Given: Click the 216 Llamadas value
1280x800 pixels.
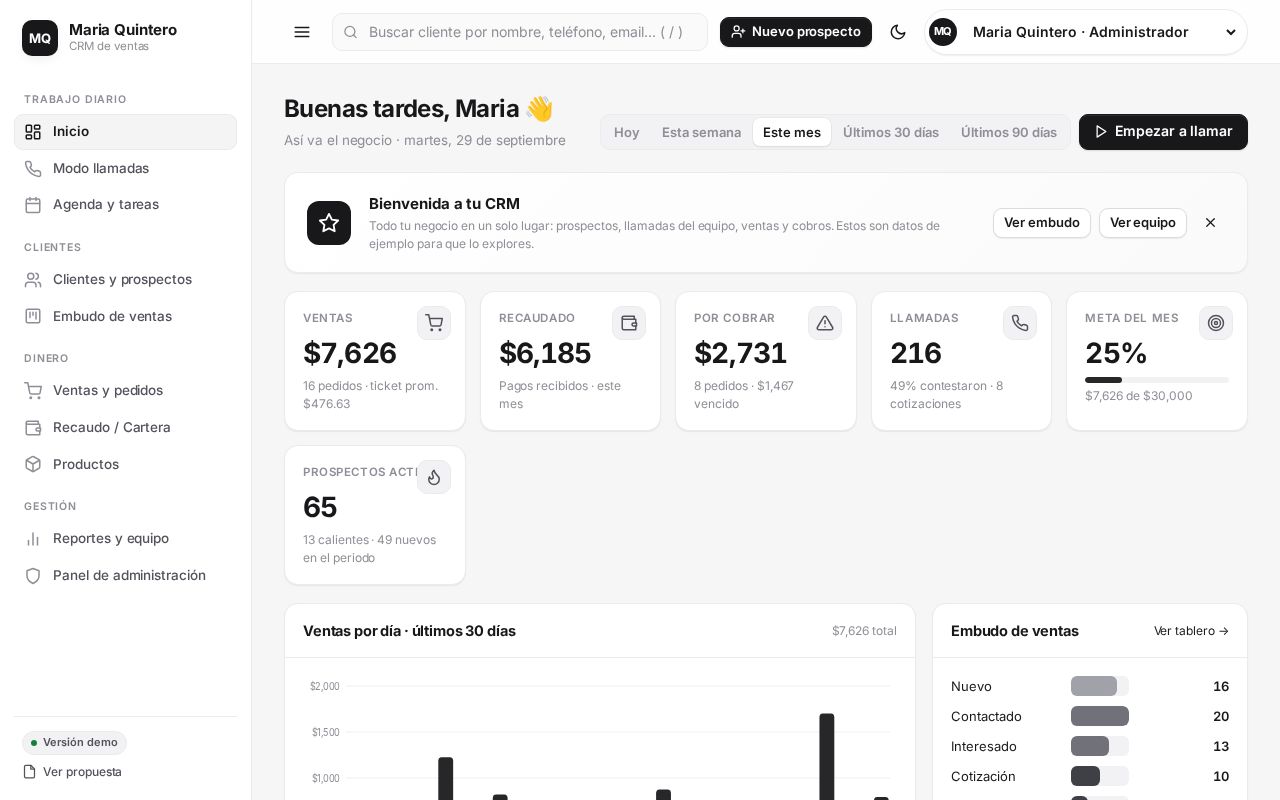Looking at the screenshot, I should [x=916, y=353].
